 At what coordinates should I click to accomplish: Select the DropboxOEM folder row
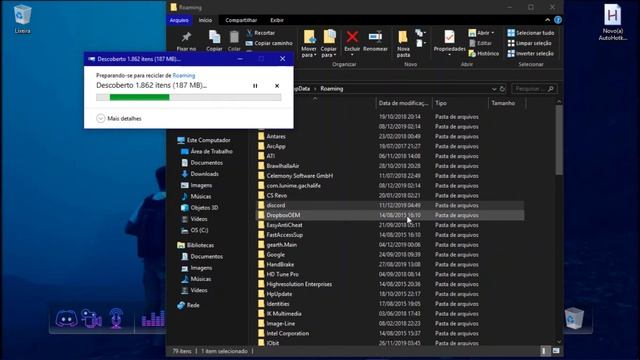[390, 215]
